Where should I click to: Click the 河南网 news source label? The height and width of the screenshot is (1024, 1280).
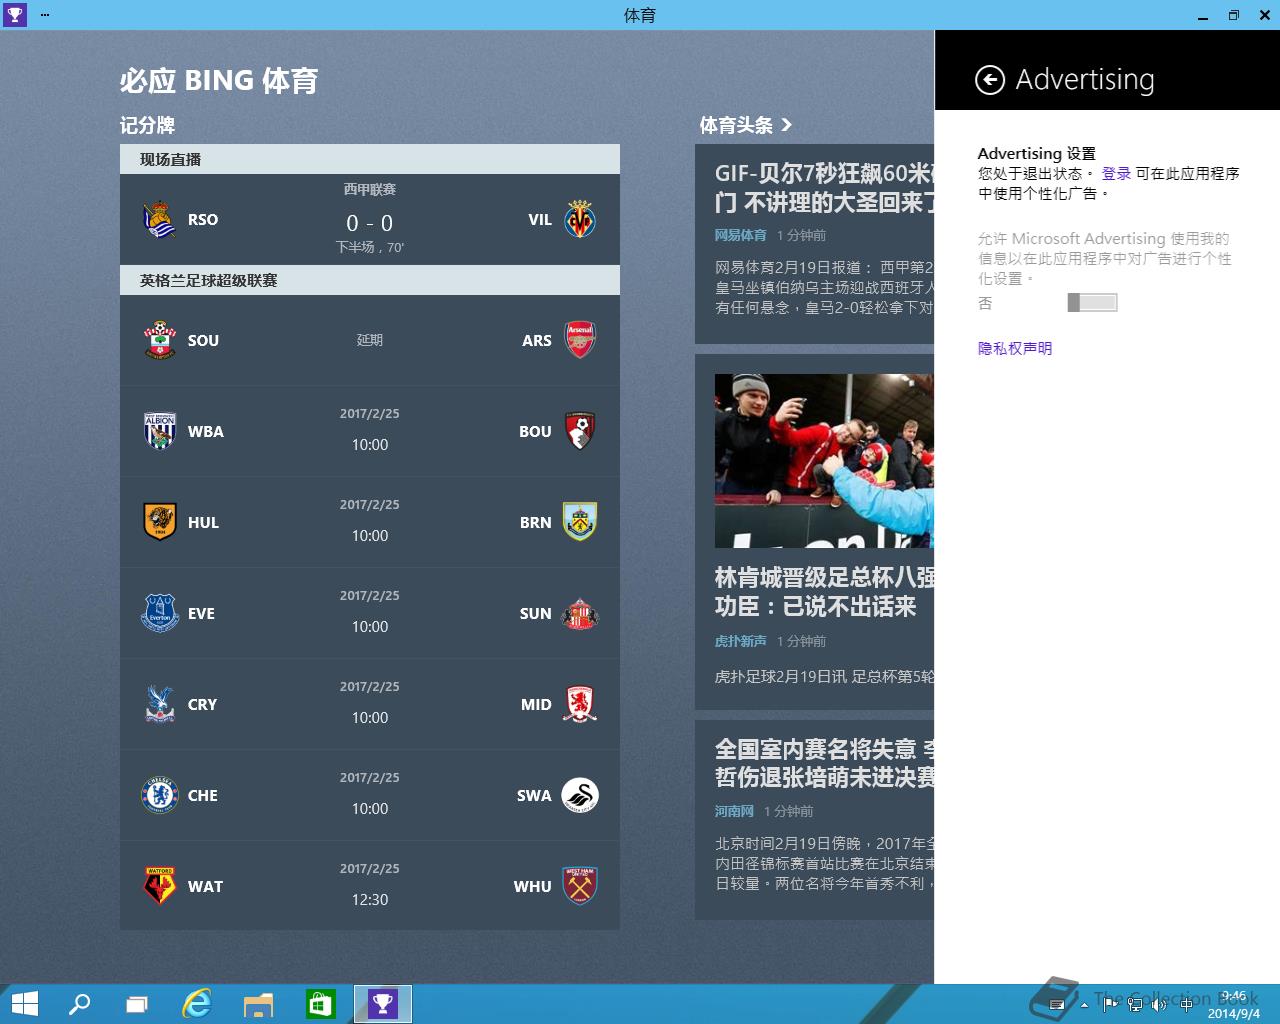734,811
